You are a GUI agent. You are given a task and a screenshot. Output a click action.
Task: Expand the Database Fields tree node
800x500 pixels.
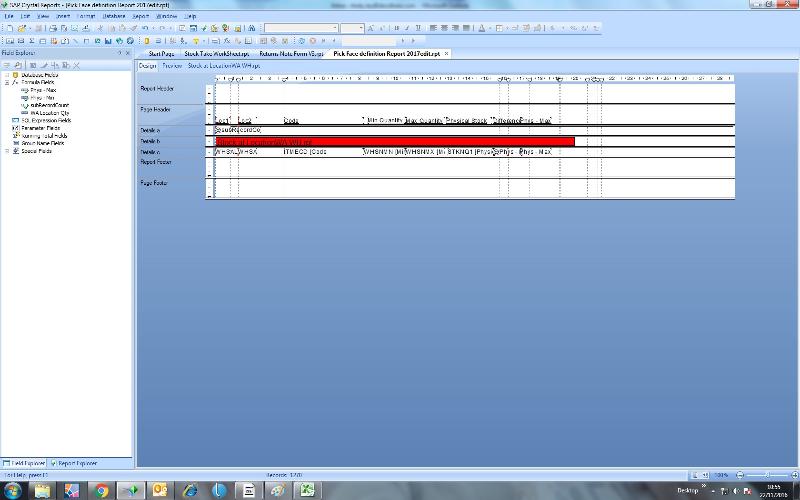pyautogui.click(x=6, y=75)
